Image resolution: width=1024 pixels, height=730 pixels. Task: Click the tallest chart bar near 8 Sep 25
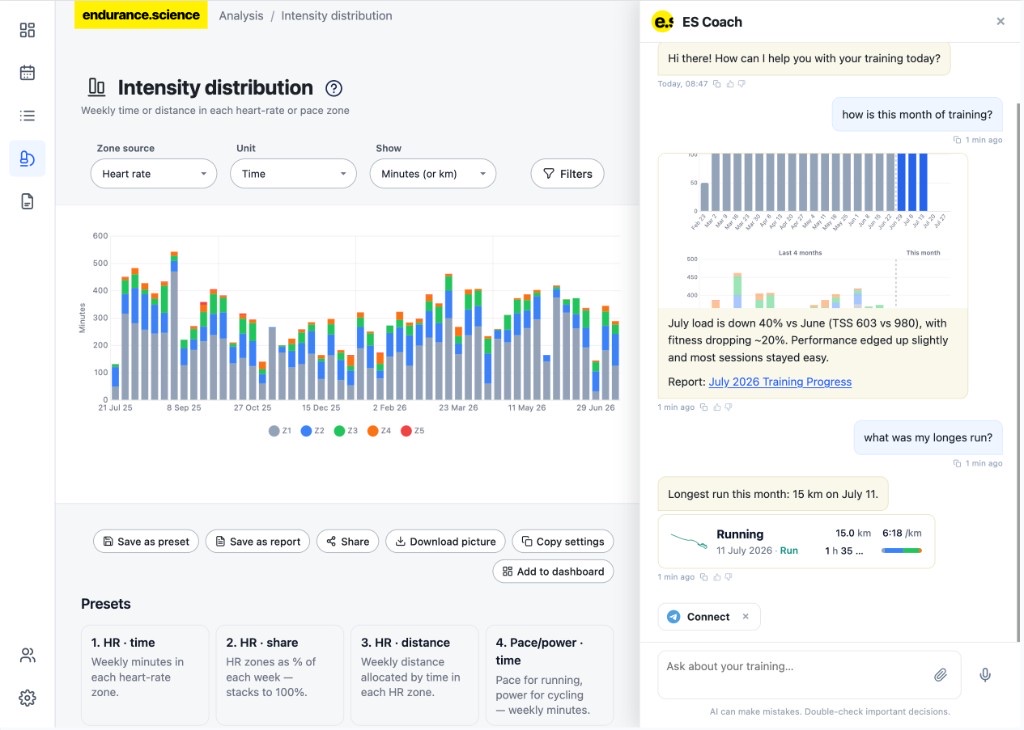click(x=174, y=325)
